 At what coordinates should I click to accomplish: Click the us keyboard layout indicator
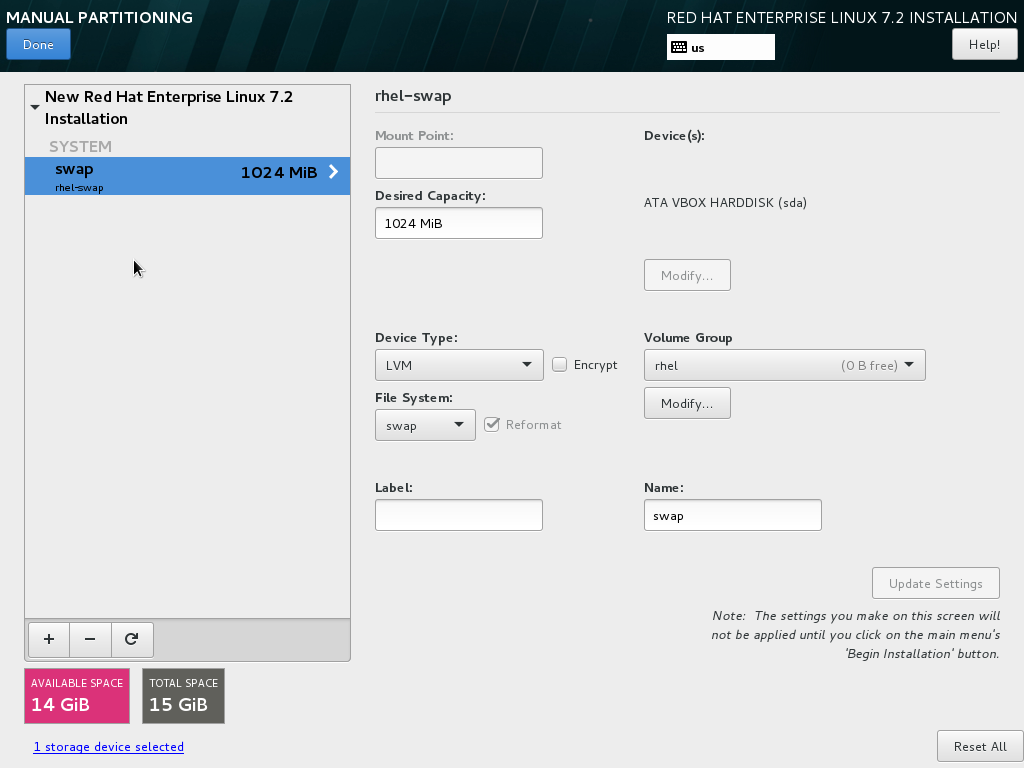click(720, 47)
